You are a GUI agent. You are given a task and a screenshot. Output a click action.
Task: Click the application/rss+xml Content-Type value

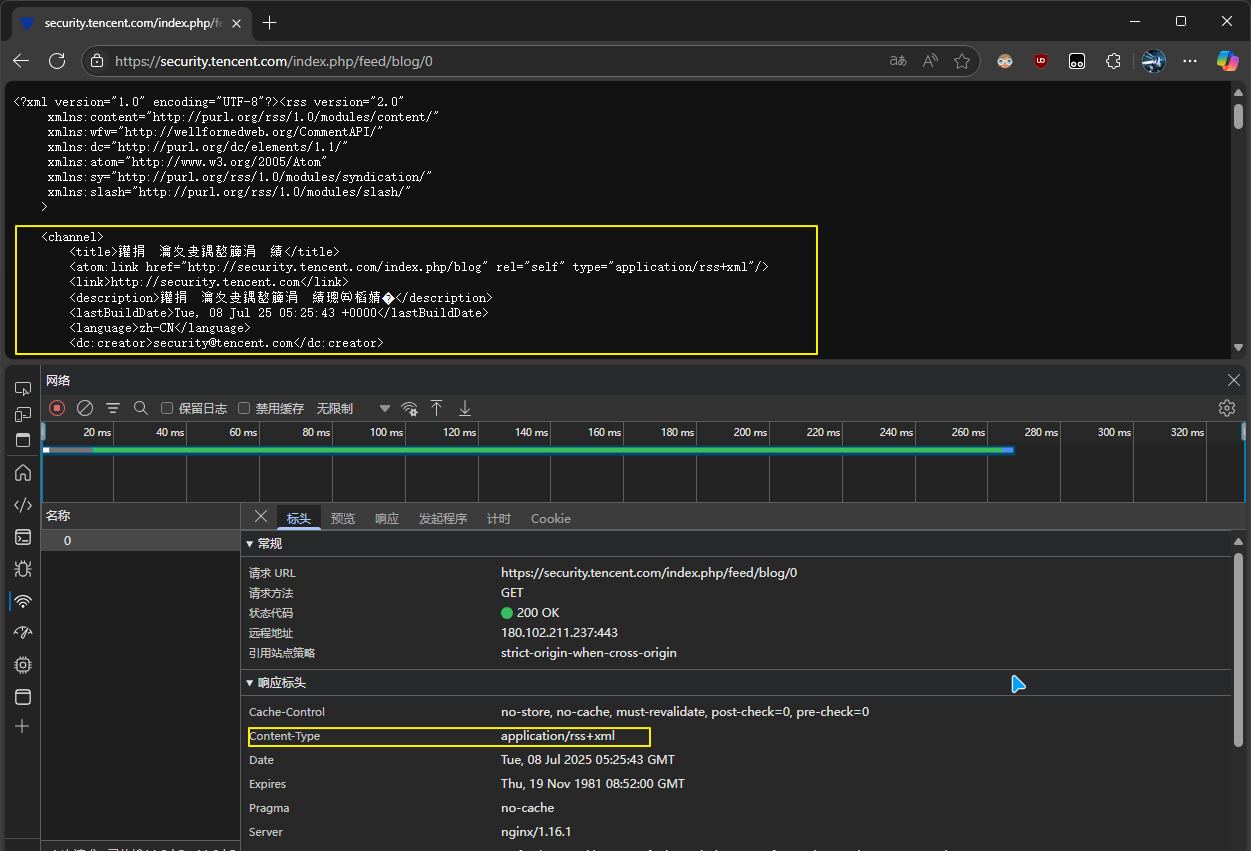coord(558,736)
